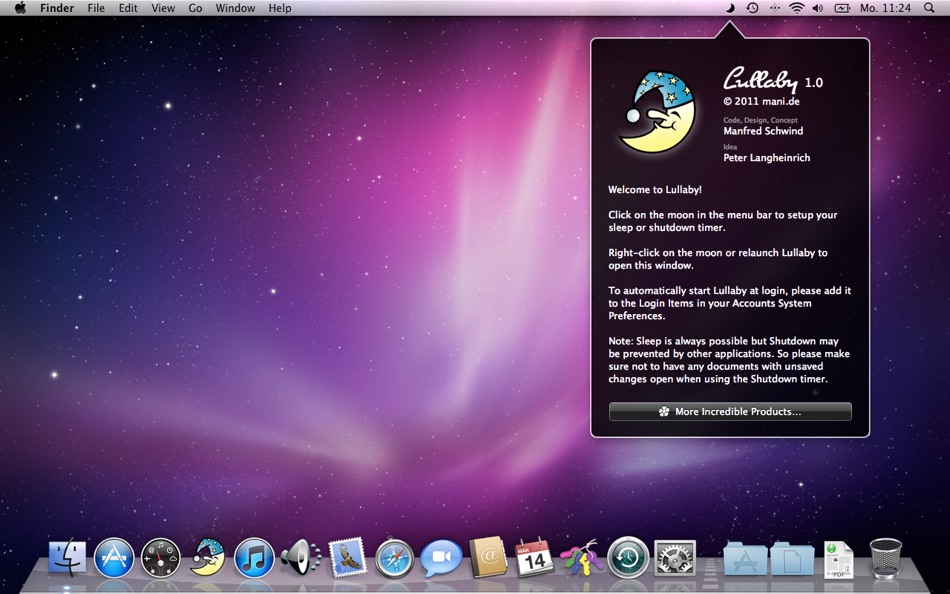This screenshot has height=594, width=950.
Task: Open the Trash in the Dock
Action: [x=885, y=558]
